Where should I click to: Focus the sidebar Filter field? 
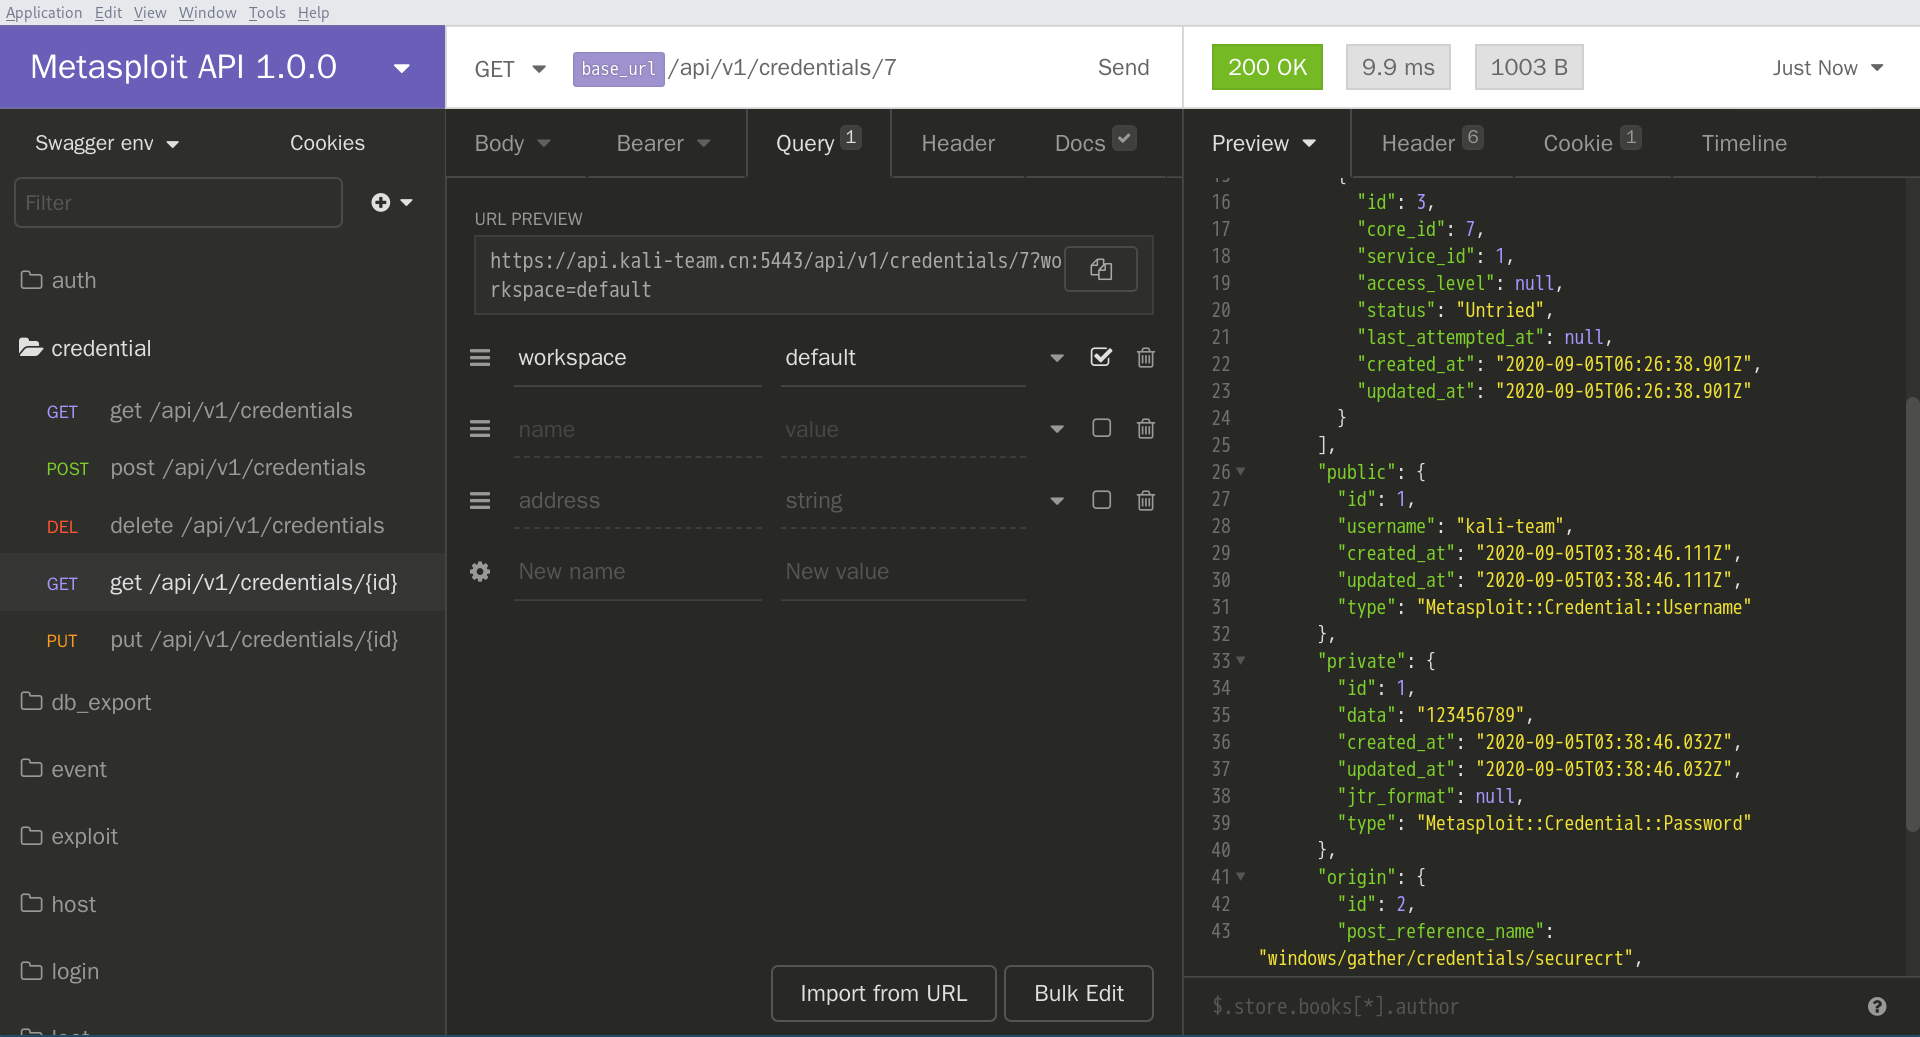(178, 203)
